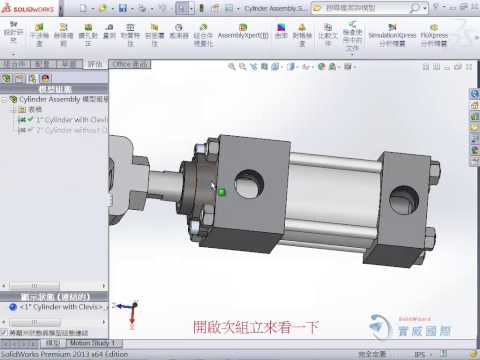
Task: Launch SimulationXpress analysis wizard
Action: pyautogui.click(x=392, y=35)
